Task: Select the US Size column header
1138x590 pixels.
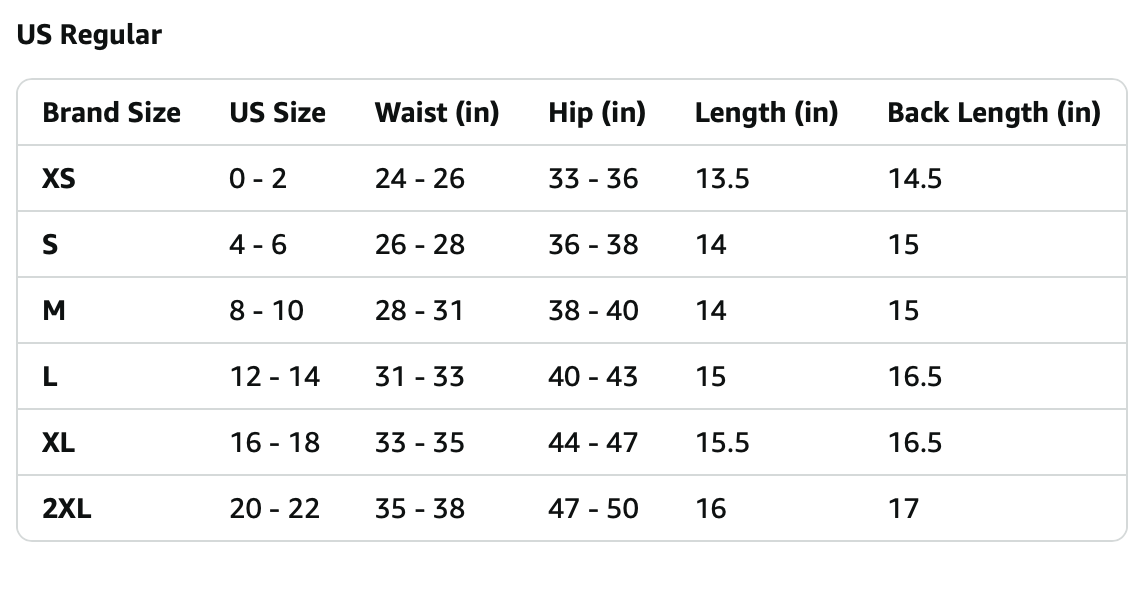Action: [277, 113]
